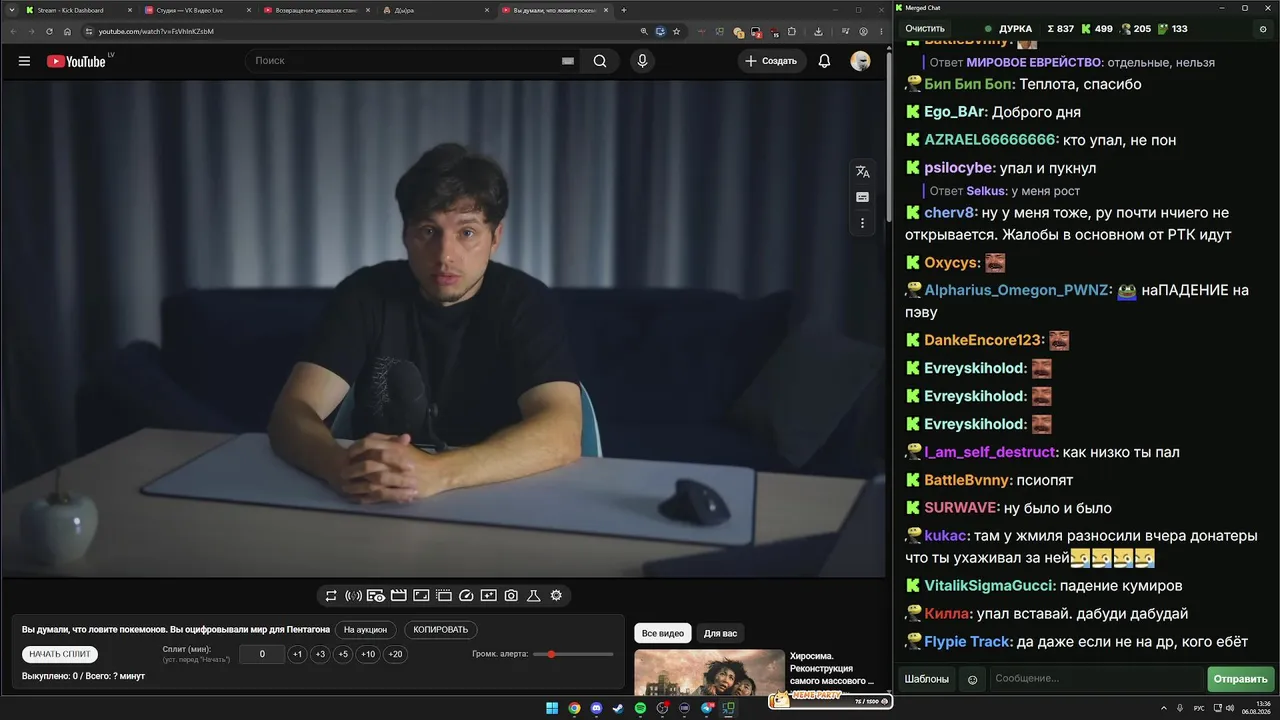Switch to the Студия — VK Видео Live tab
Image resolution: width=1280 pixels, height=720 pixels.
point(198,10)
